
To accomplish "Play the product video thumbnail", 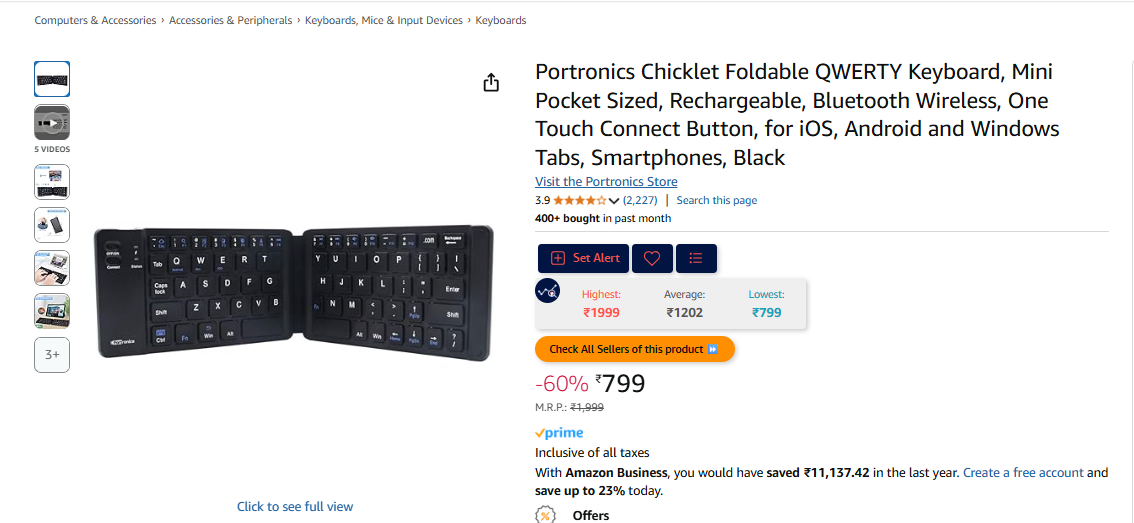I will (52, 123).
